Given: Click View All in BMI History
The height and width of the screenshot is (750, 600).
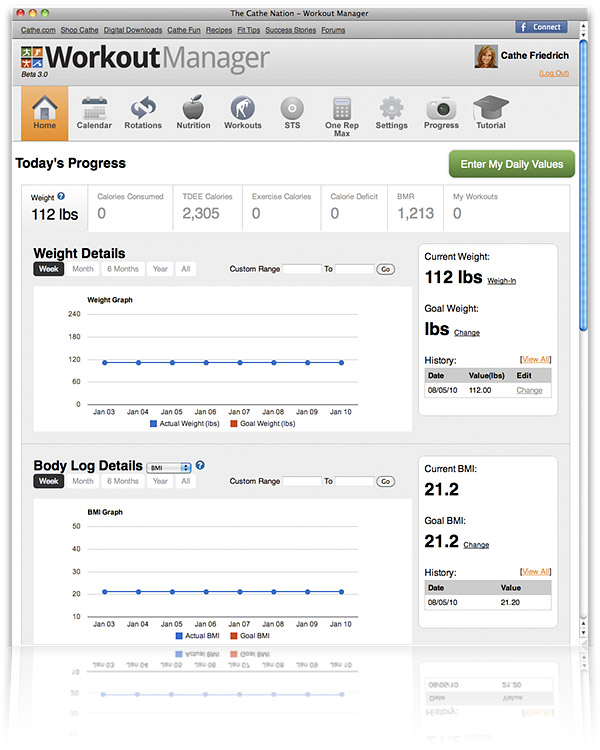Looking at the screenshot, I should 535,572.
